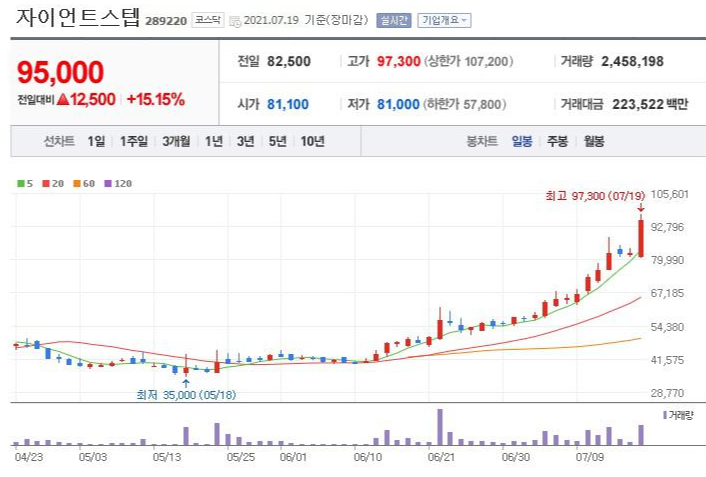The image size is (706, 477).
Task: Click the purple 거래량 legend marker
Action: 665,415
